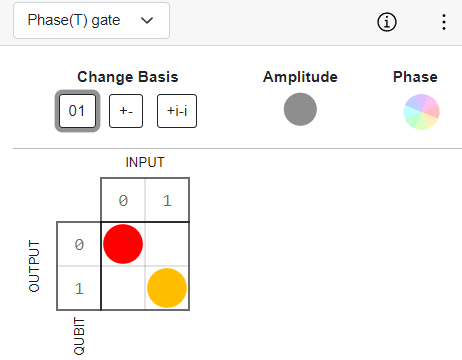Click the empty cell input 0 output 1
This screenshot has height=360, width=462.
click(x=123, y=288)
